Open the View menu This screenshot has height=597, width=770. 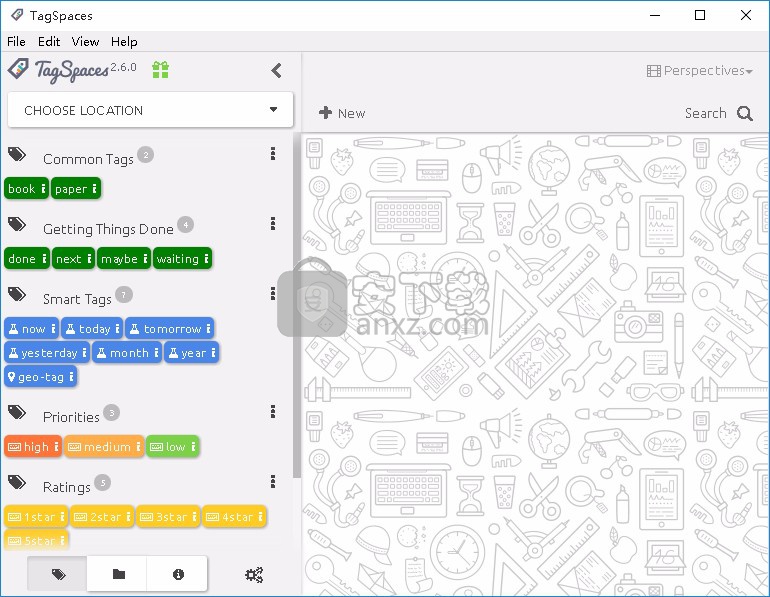tap(85, 42)
